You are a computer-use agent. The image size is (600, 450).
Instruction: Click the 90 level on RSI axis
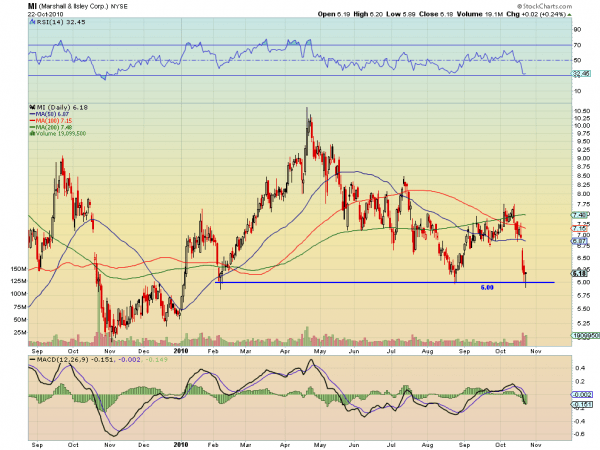(577, 30)
